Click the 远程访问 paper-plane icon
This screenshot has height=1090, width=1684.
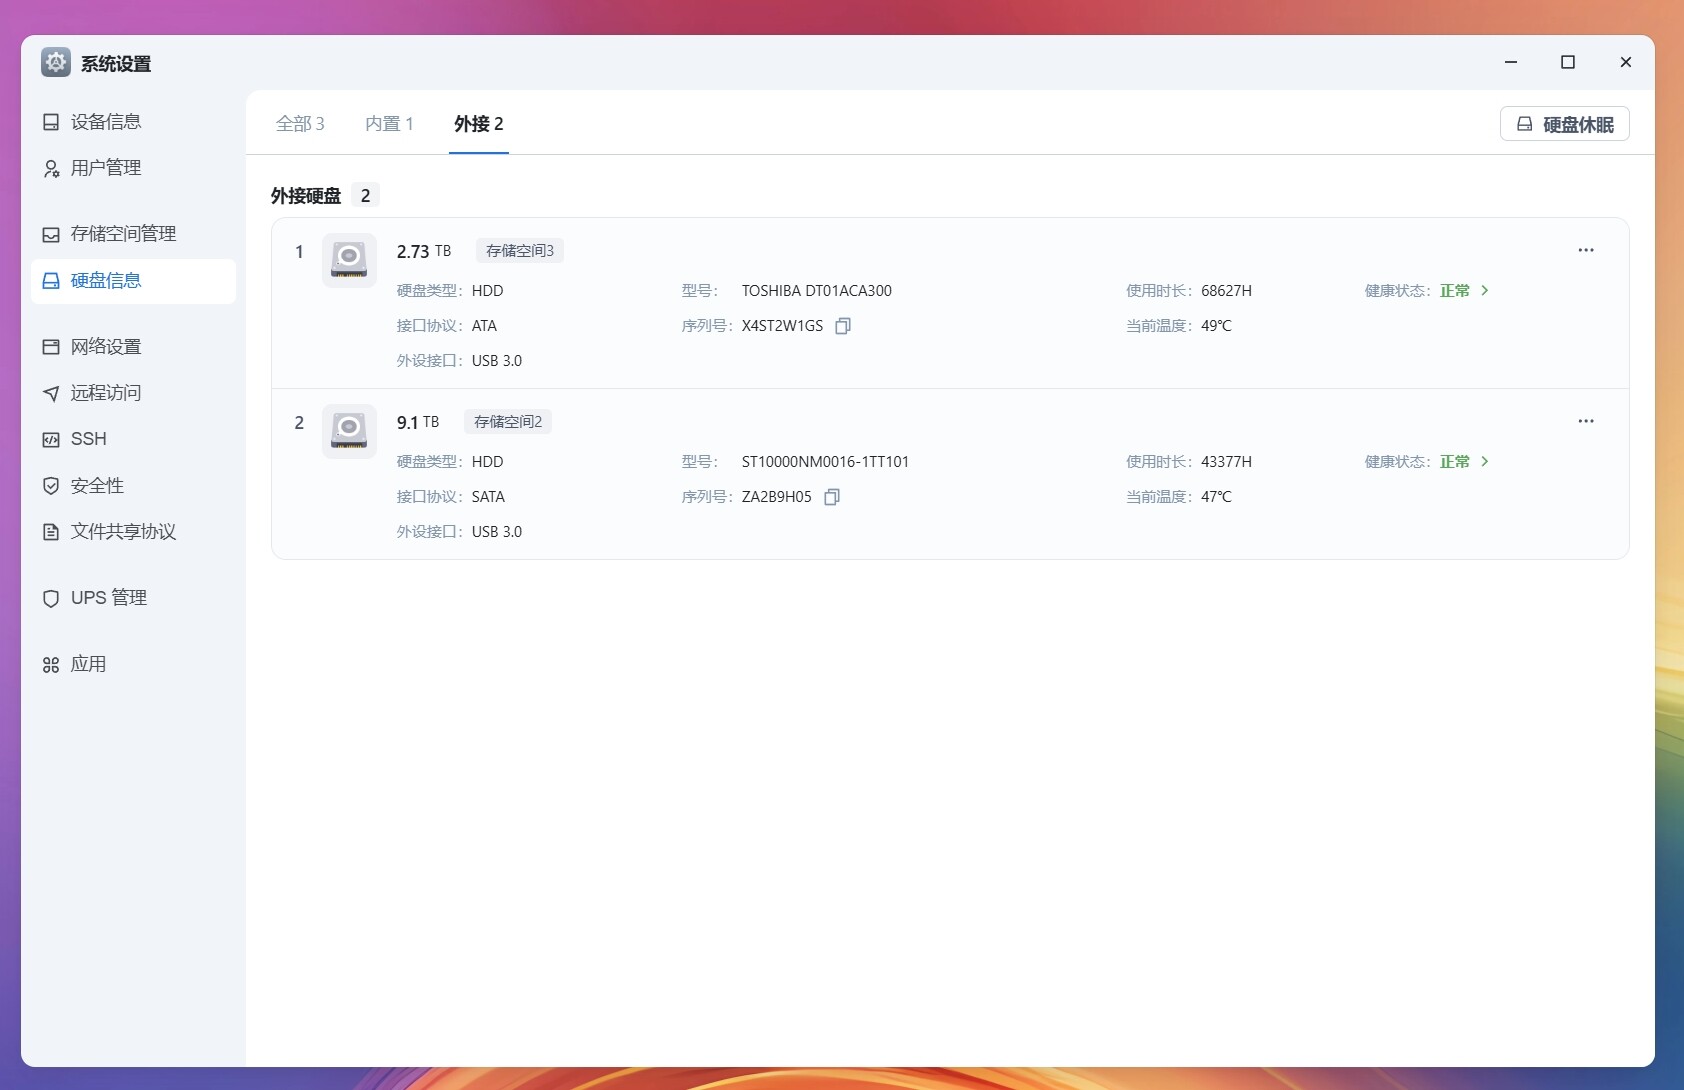51,393
